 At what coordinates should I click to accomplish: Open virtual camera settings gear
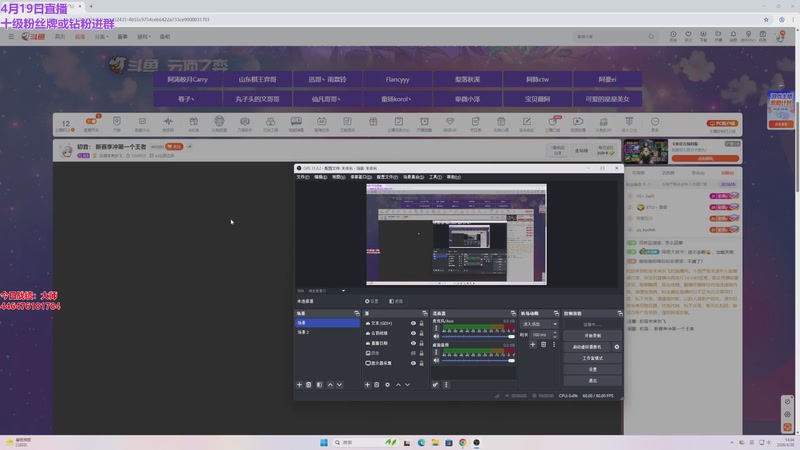point(617,347)
